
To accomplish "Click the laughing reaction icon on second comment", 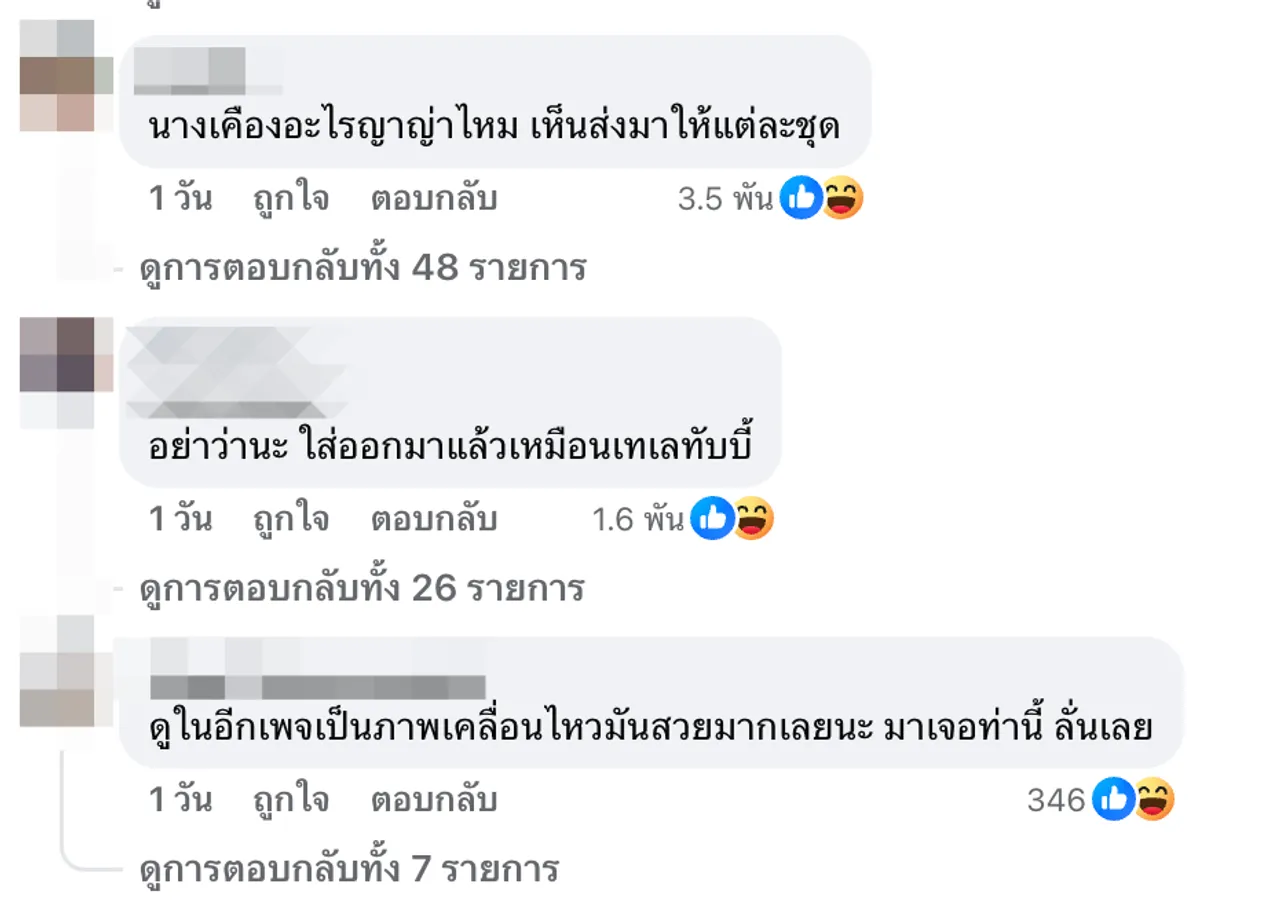I will [x=752, y=518].
